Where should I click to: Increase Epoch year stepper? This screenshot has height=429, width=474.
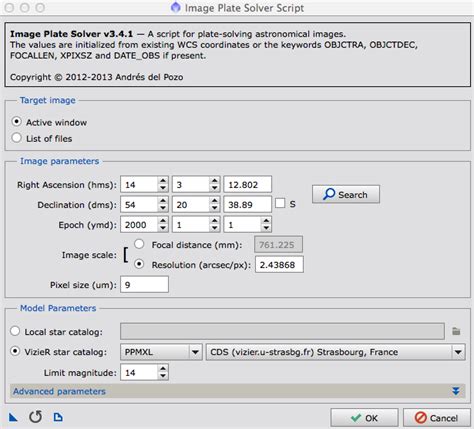click(x=163, y=221)
